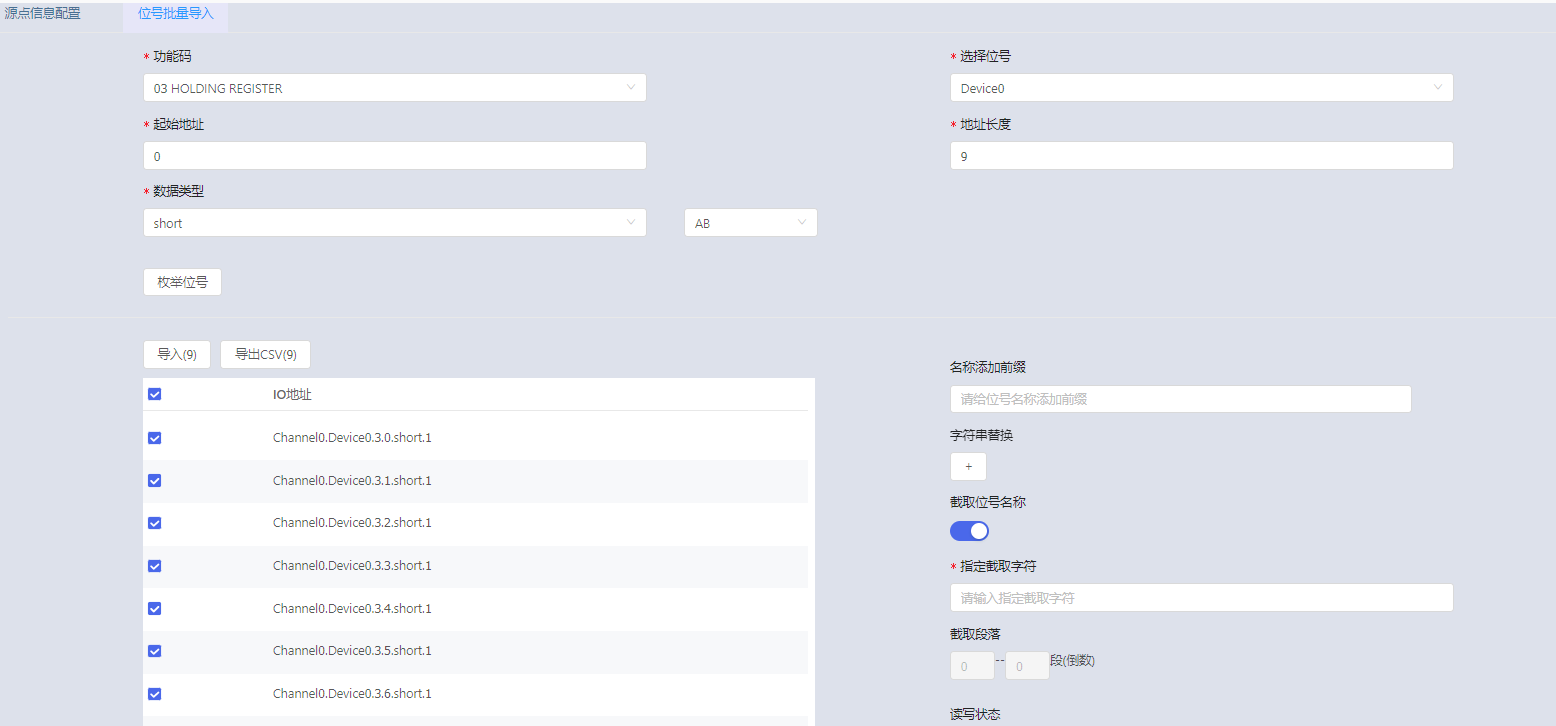Click the 导入(9) button
Screen dimensions: 1556x726
(177, 355)
